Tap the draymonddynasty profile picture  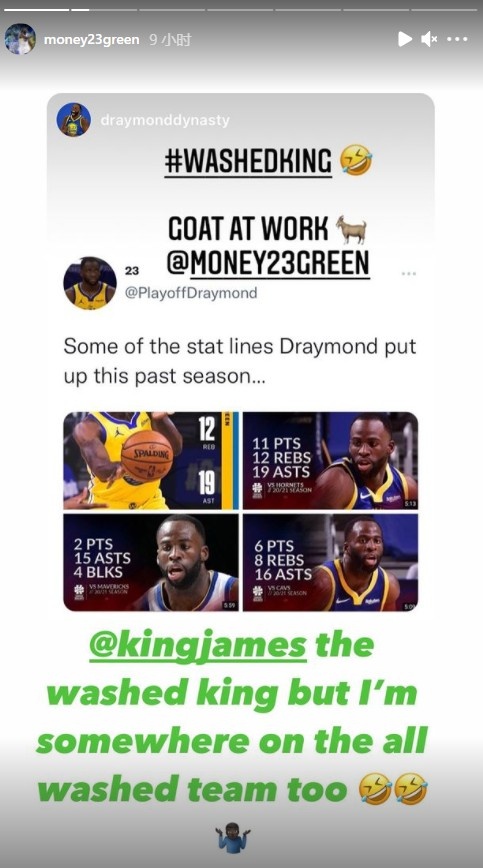(74, 120)
